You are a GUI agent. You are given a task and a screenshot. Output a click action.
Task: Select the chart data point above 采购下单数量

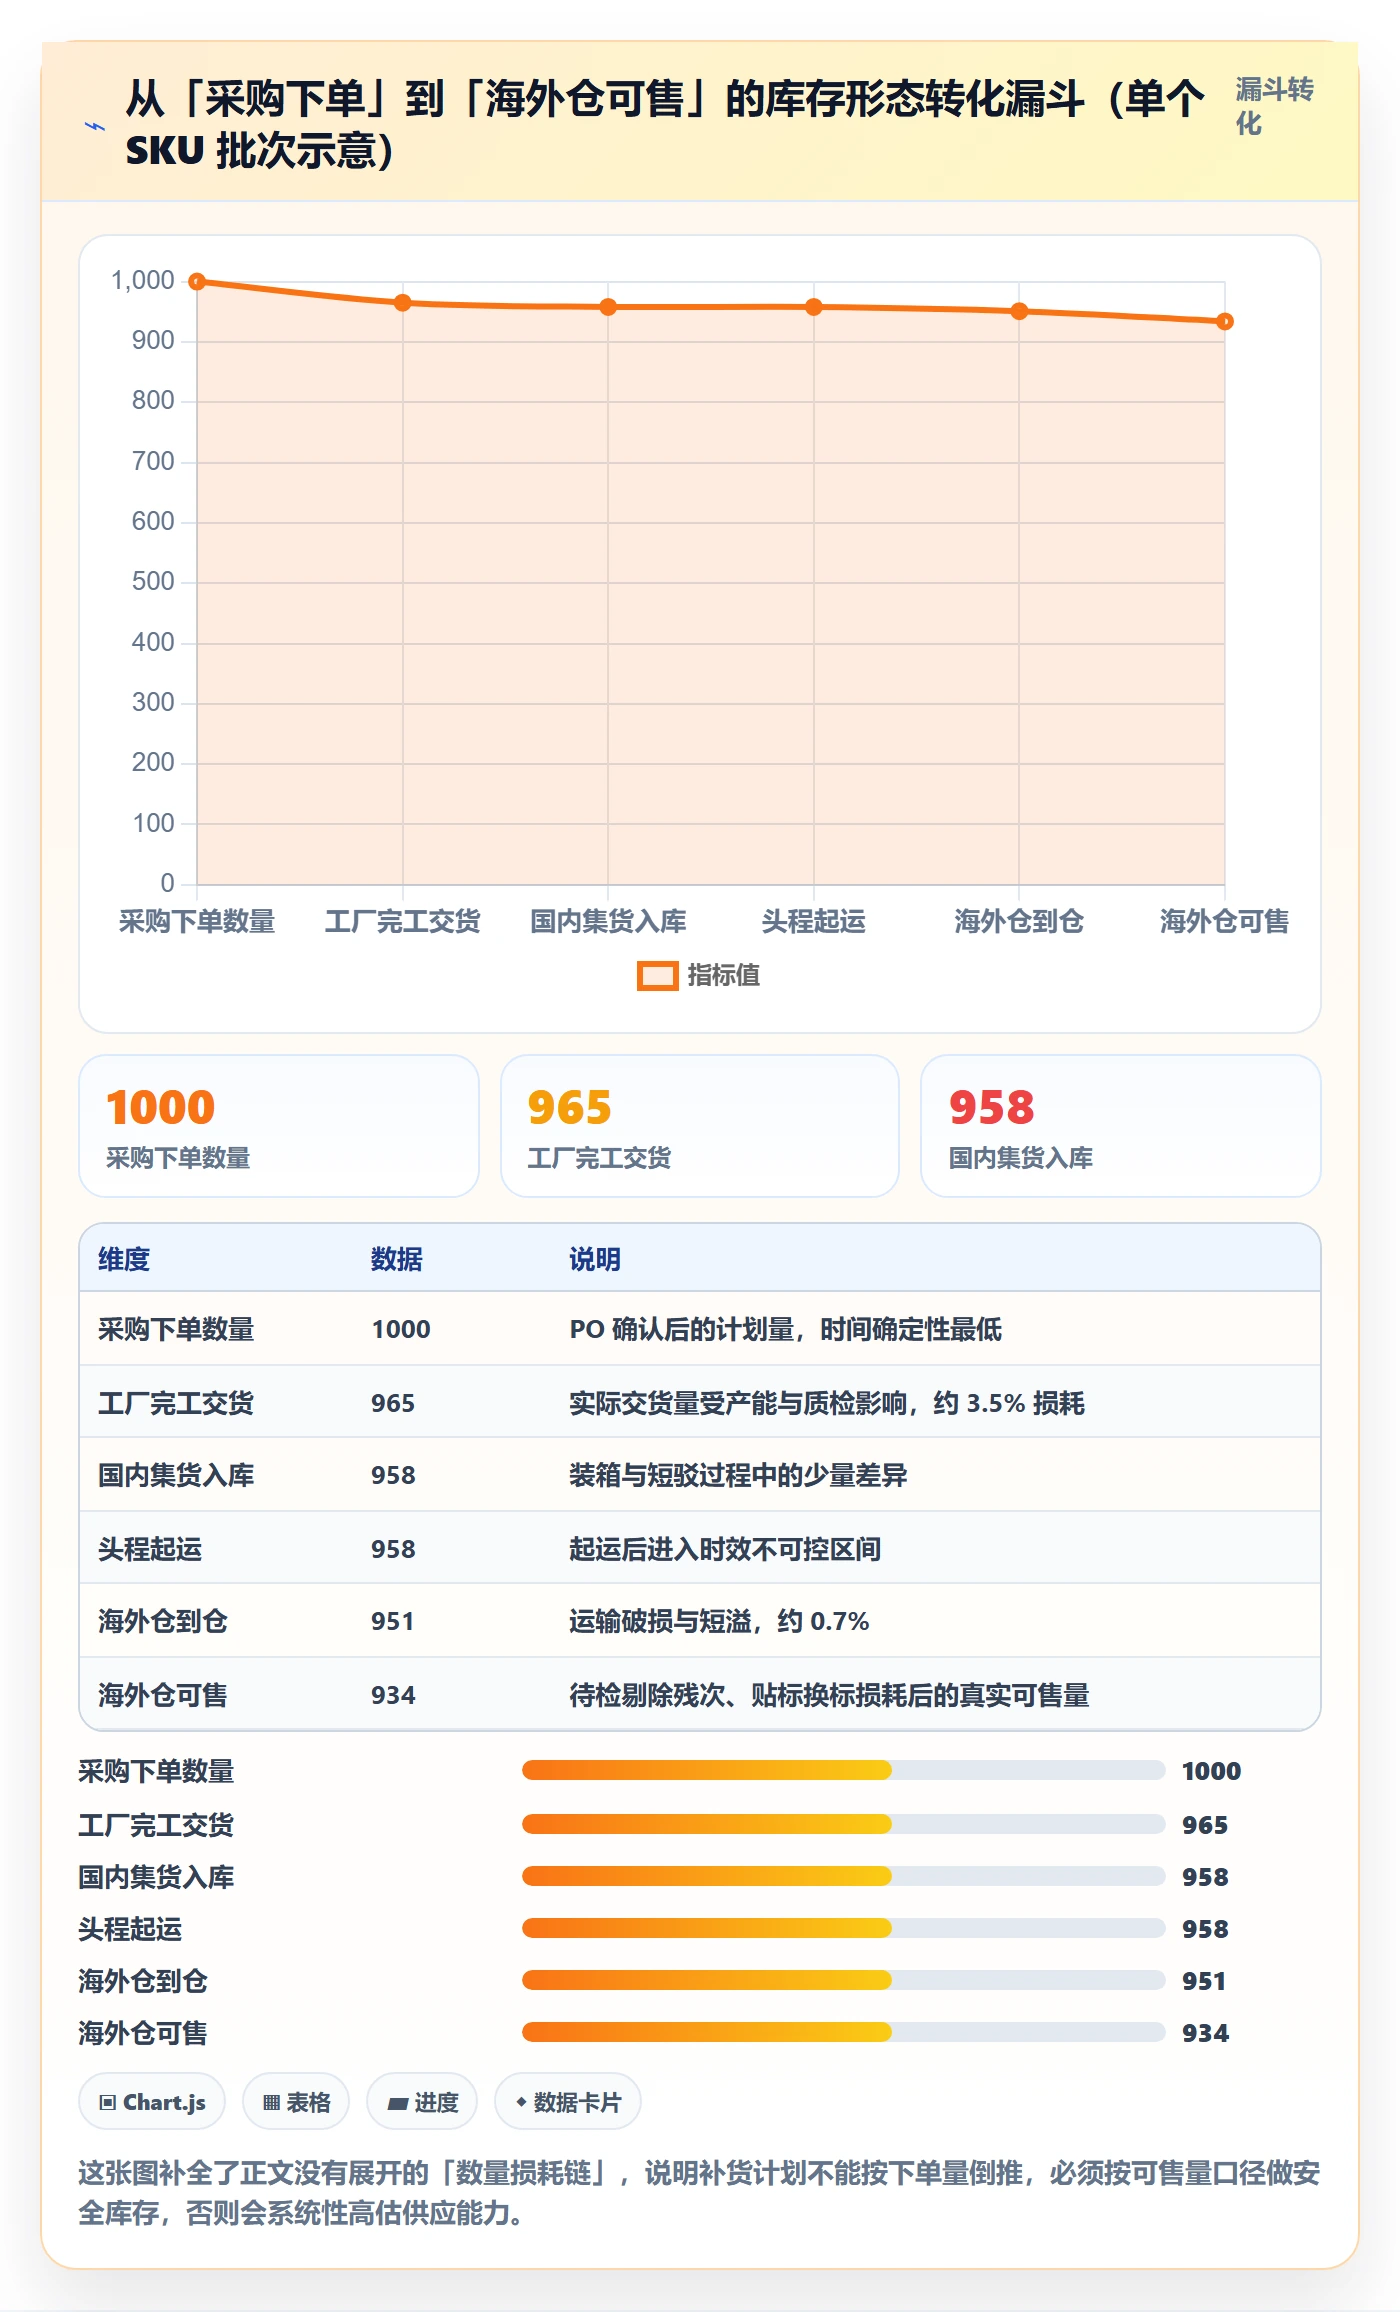point(197,282)
